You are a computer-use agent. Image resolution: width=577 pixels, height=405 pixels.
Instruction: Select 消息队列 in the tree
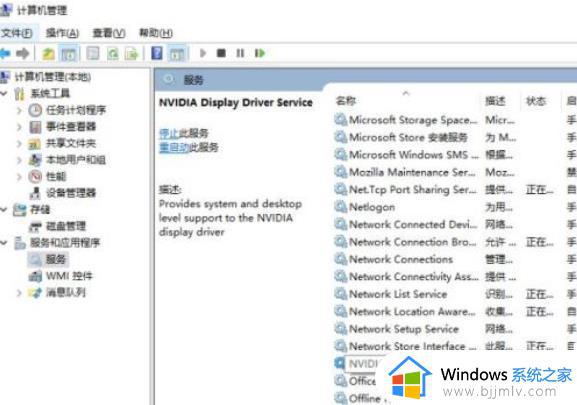coord(66,292)
